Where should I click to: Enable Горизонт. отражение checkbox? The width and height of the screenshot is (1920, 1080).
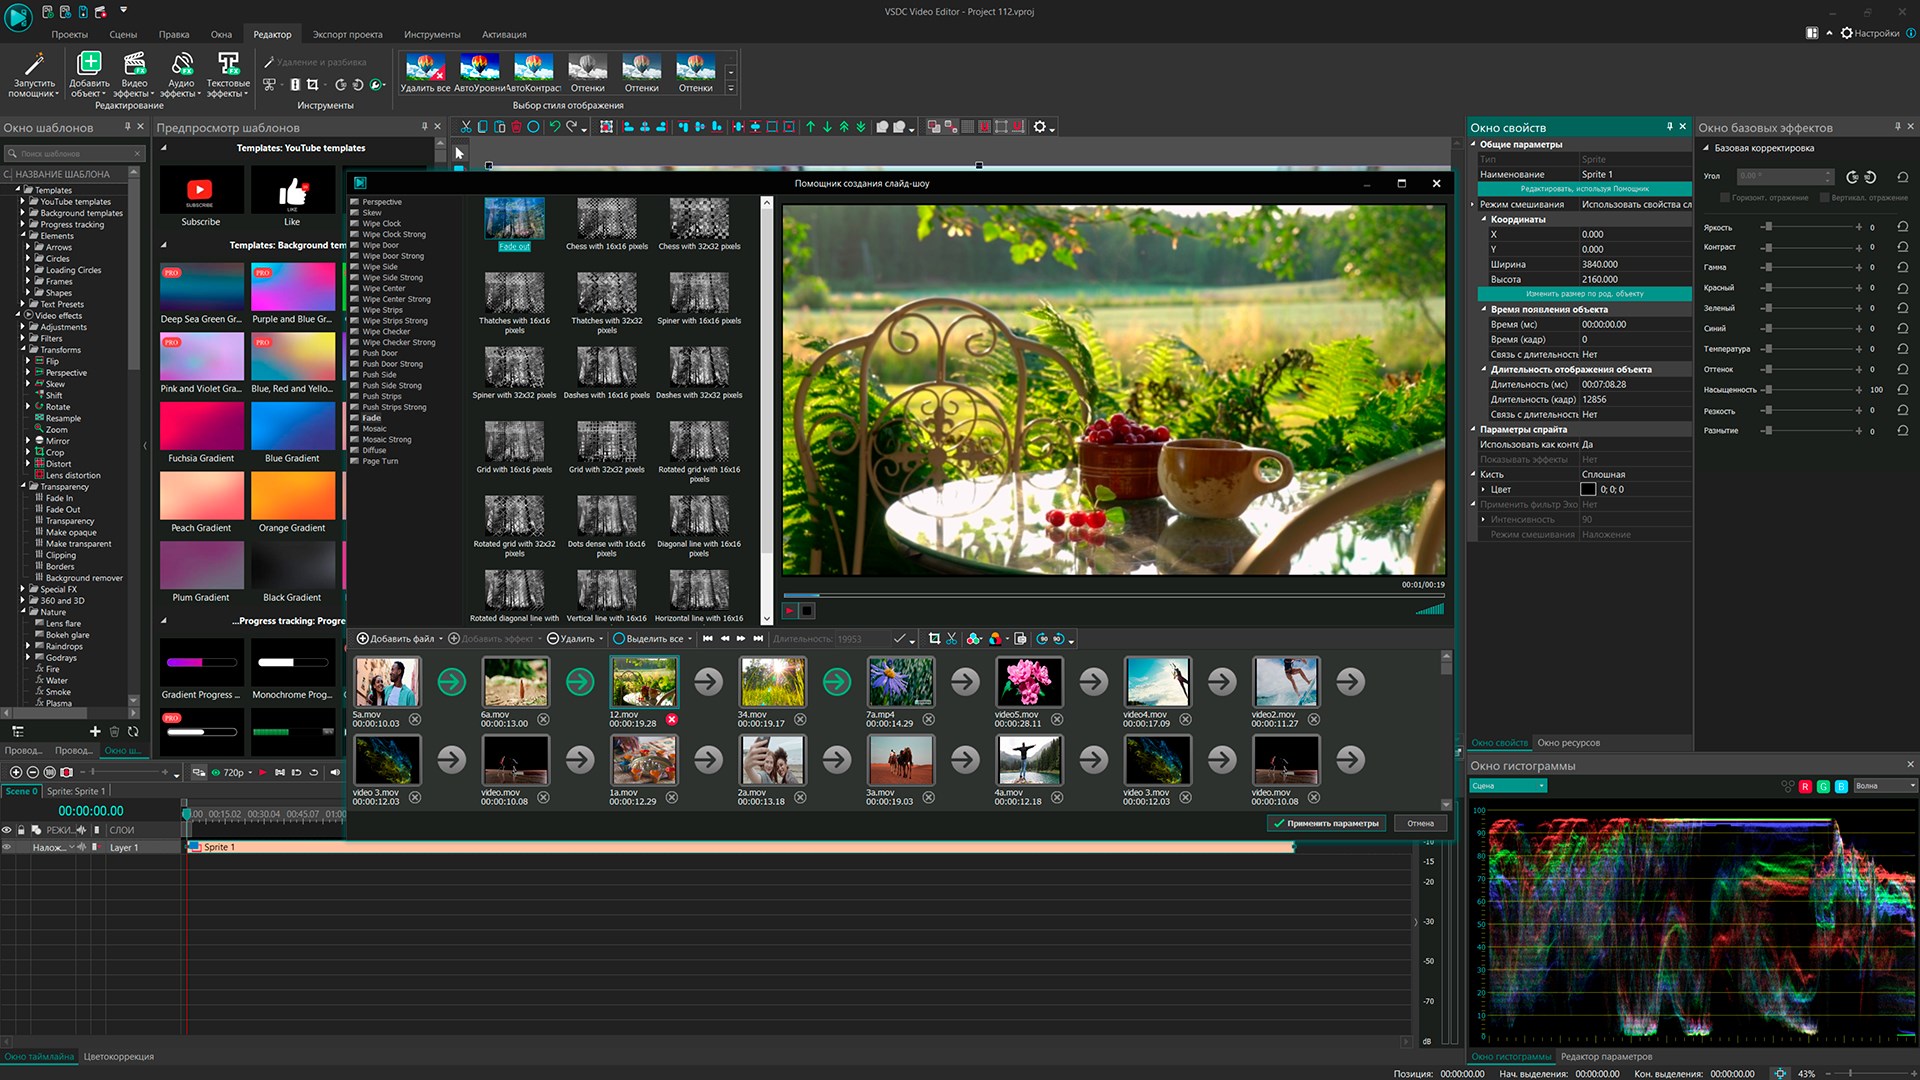pos(1726,197)
